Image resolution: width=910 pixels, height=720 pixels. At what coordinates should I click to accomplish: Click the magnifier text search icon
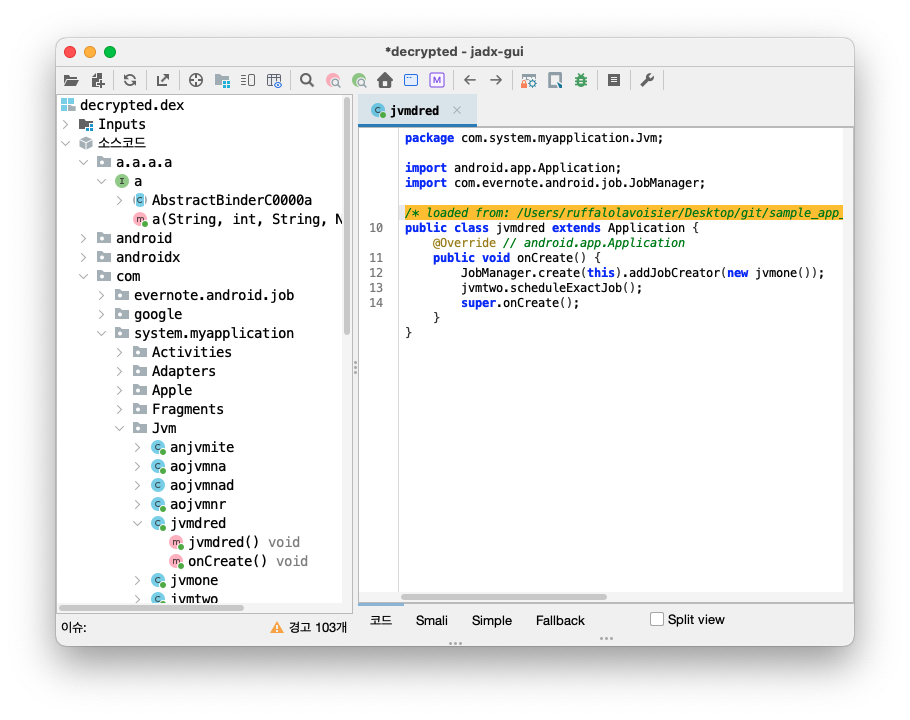(x=307, y=80)
